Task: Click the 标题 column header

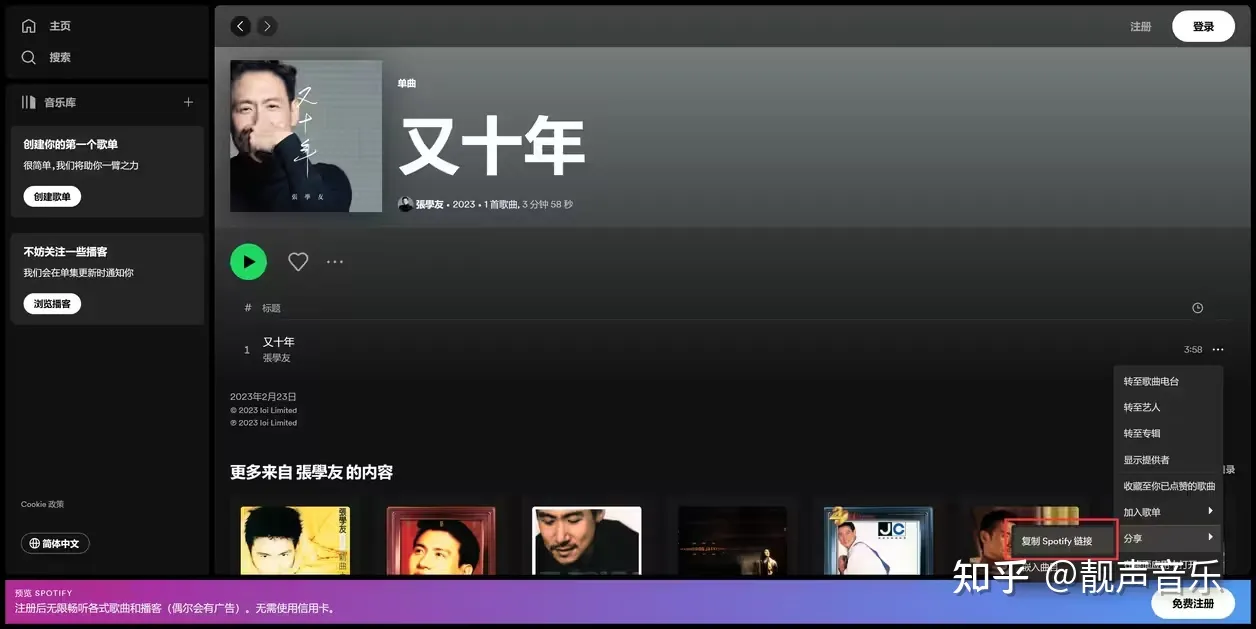Action: tap(271, 308)
